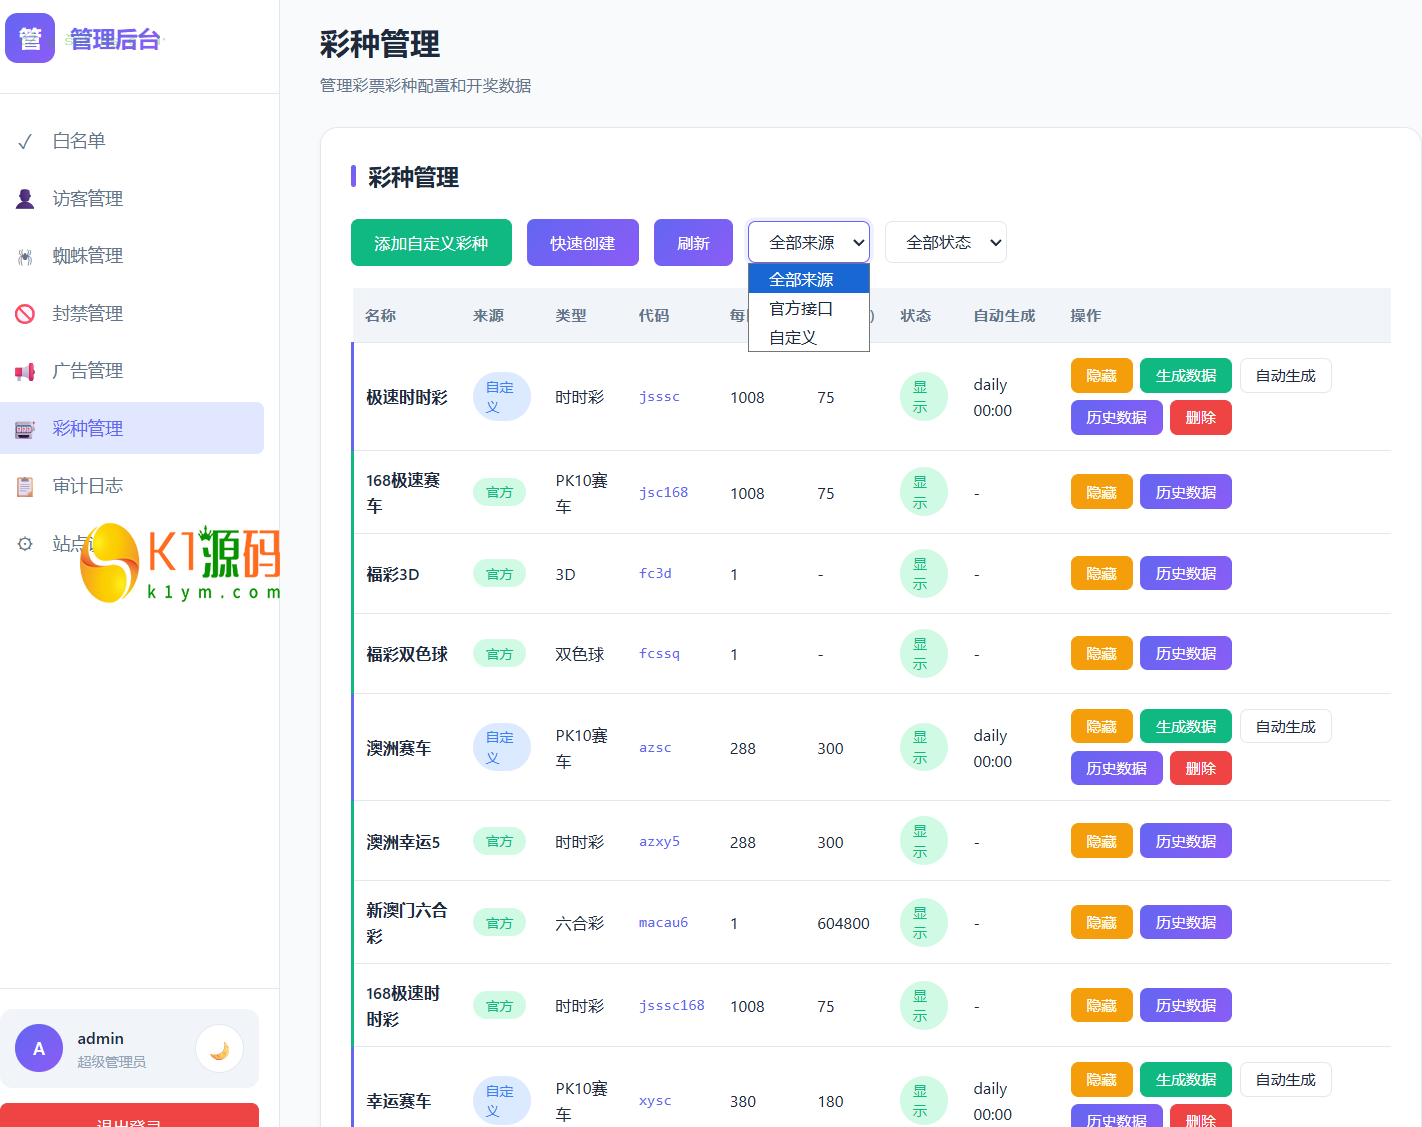
Task: Hide the 168极速赛车 lottery row
Action: [1102, 492]
